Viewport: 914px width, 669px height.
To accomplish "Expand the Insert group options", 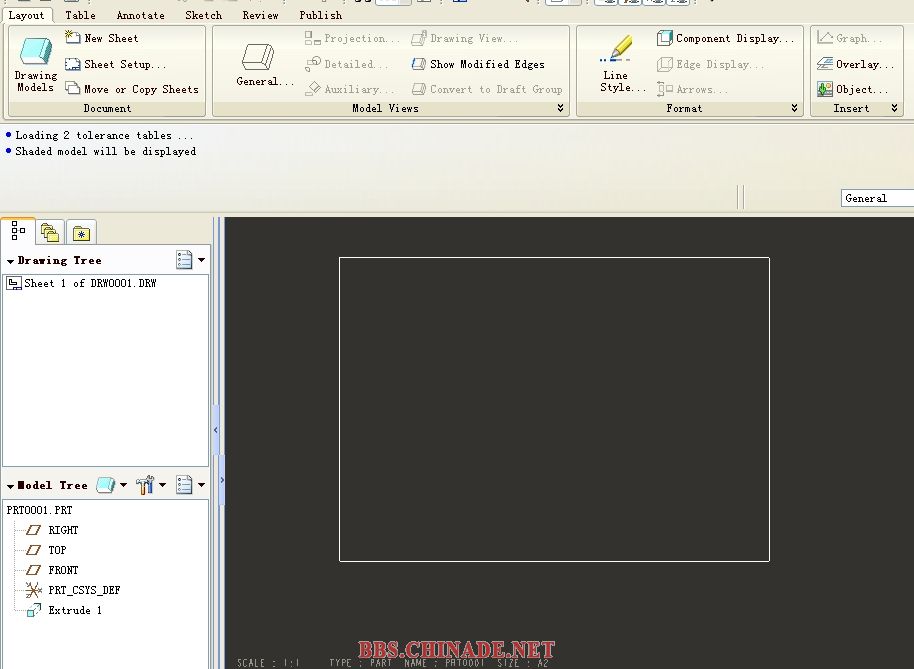I will [x=895, y=108].
